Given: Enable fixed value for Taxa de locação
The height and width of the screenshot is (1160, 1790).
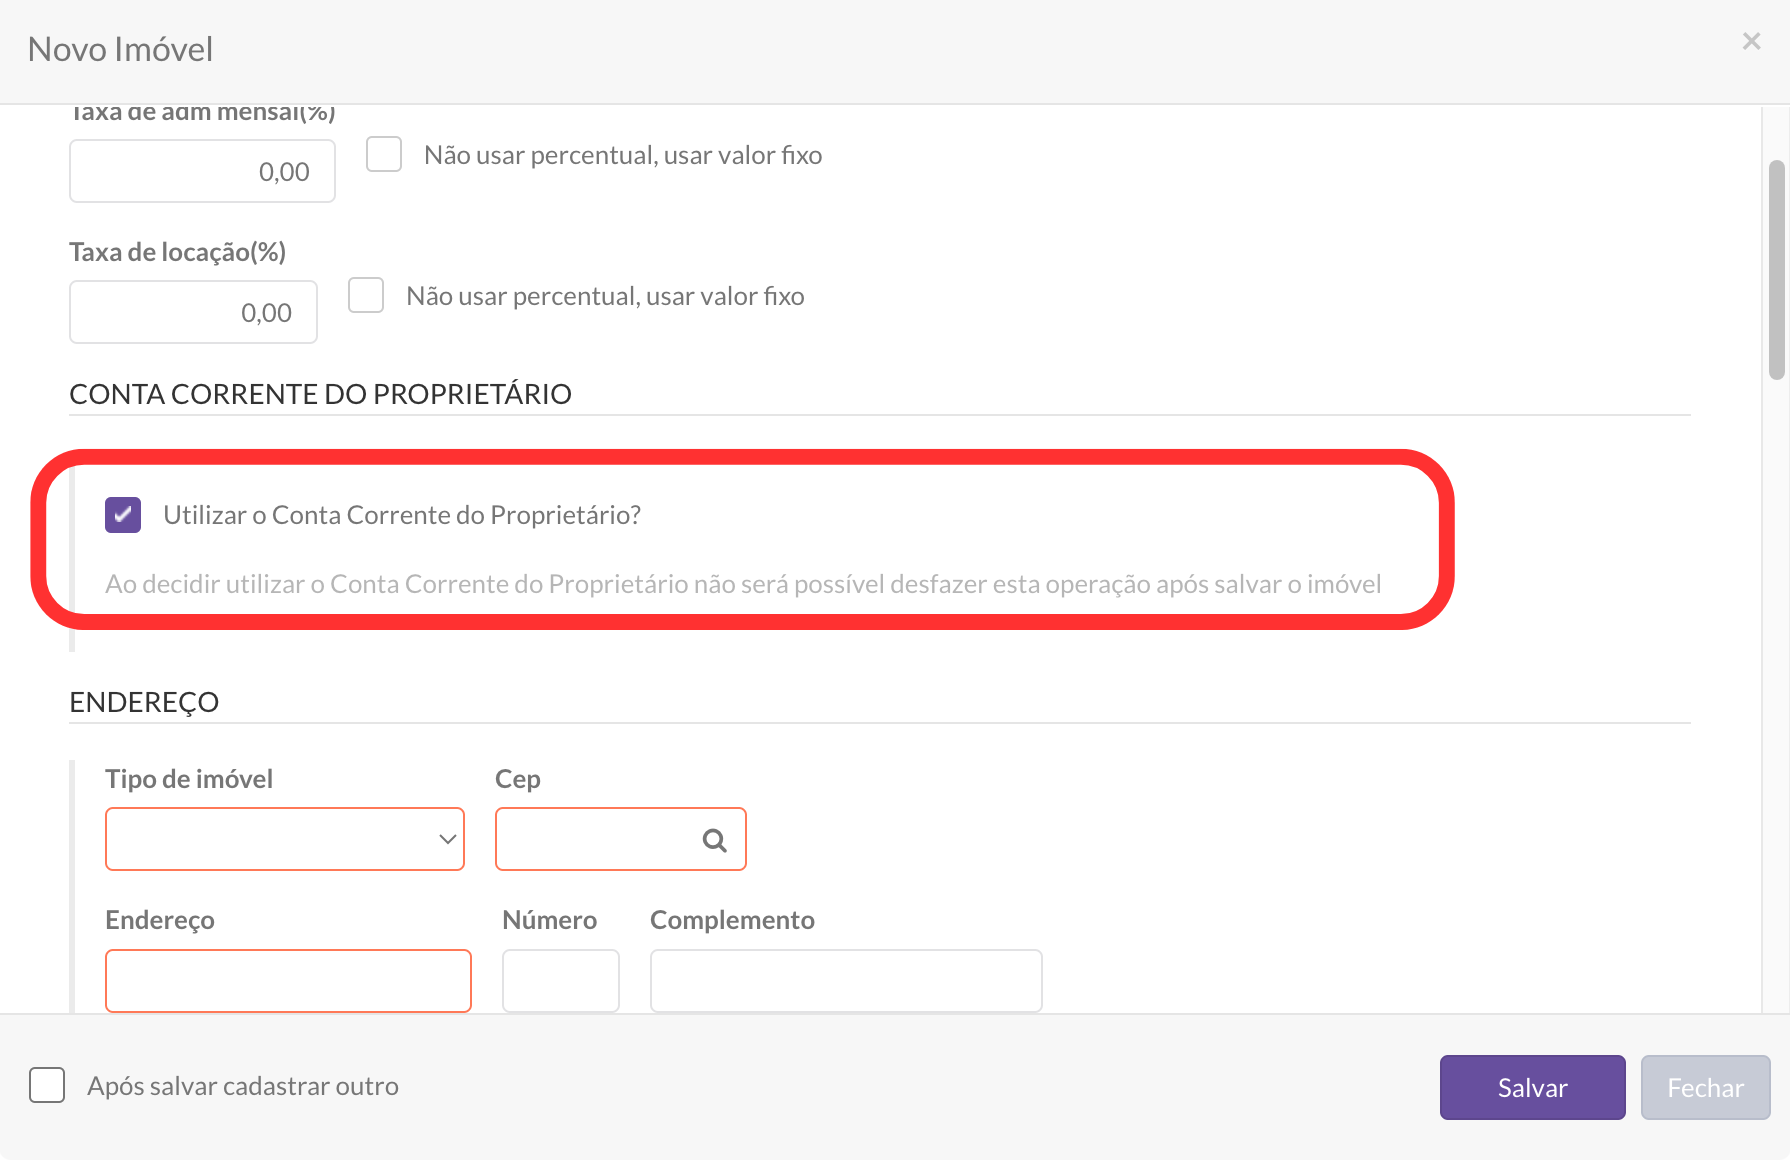Looking at the screenshot, I should pos(366,295).
